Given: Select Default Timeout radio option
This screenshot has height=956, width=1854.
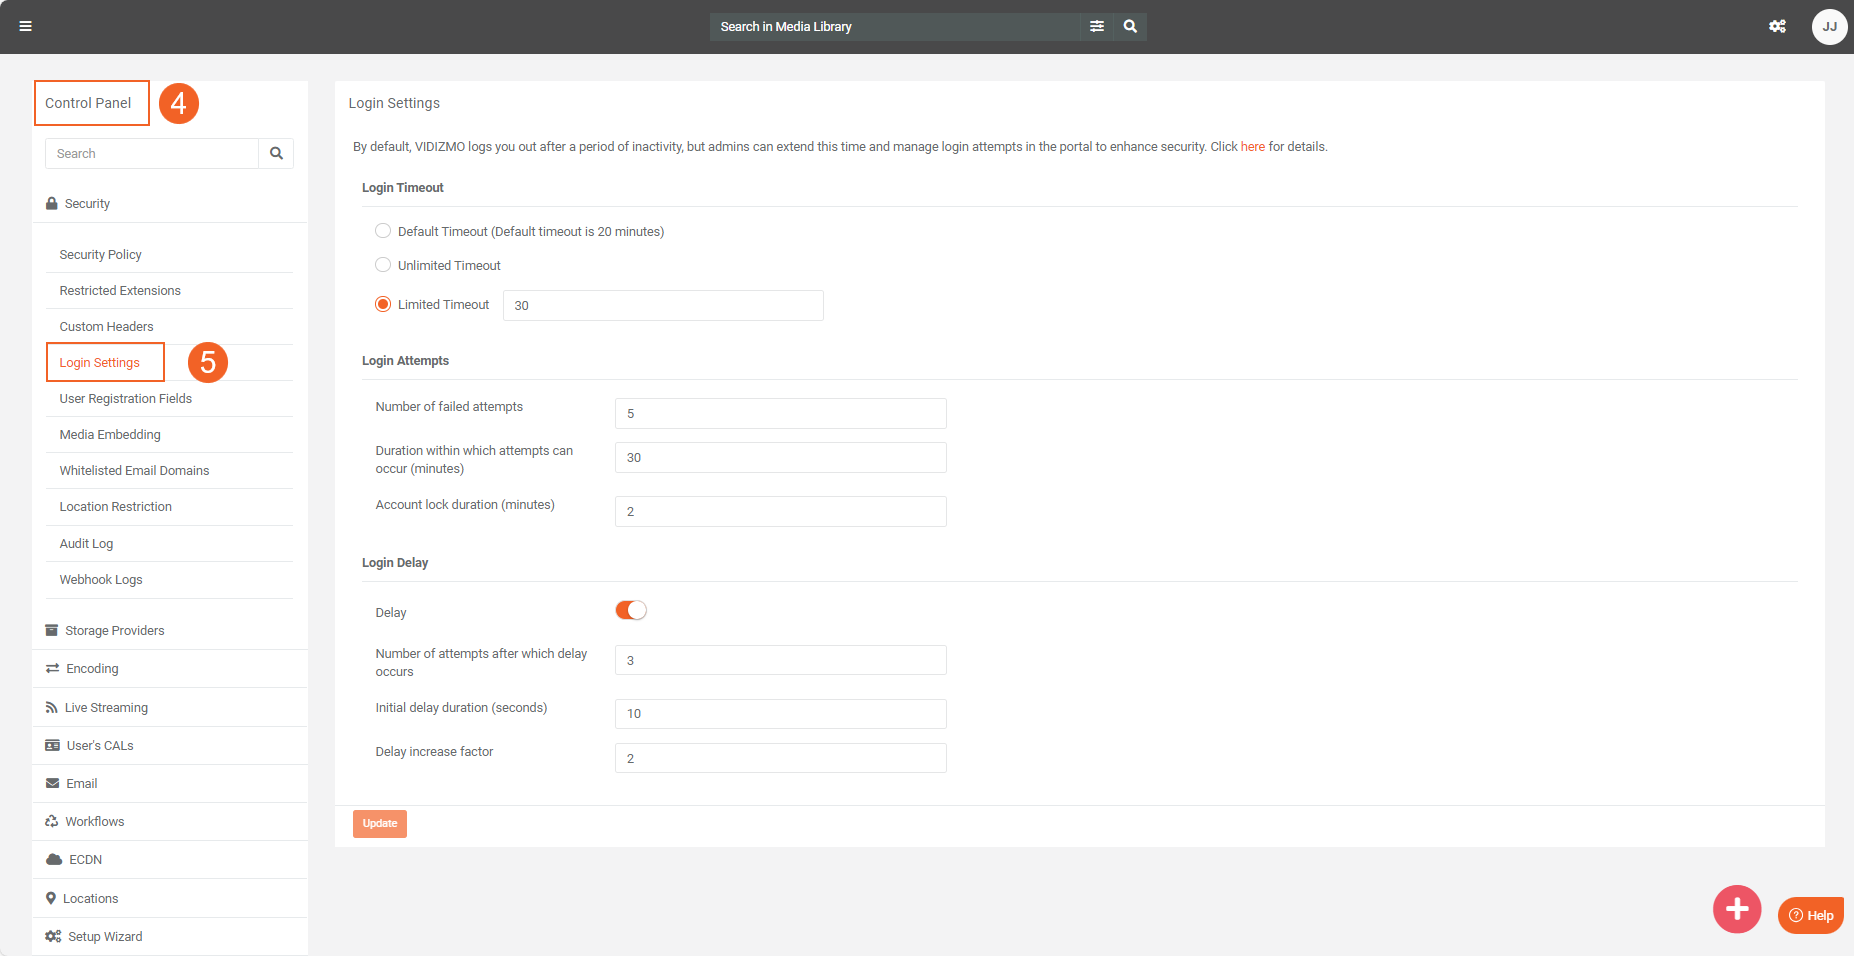Looking at the screenshot, I should (x=383, y=231).
